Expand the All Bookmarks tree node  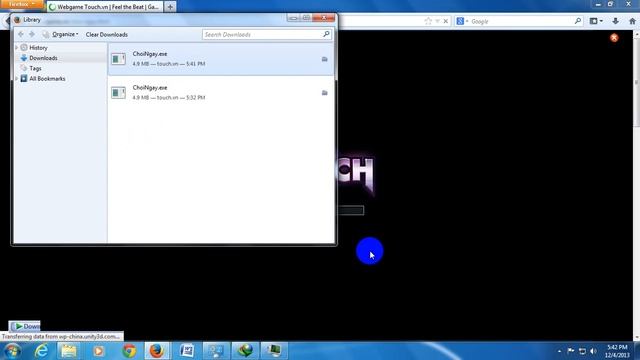click(x=17, y=78)
